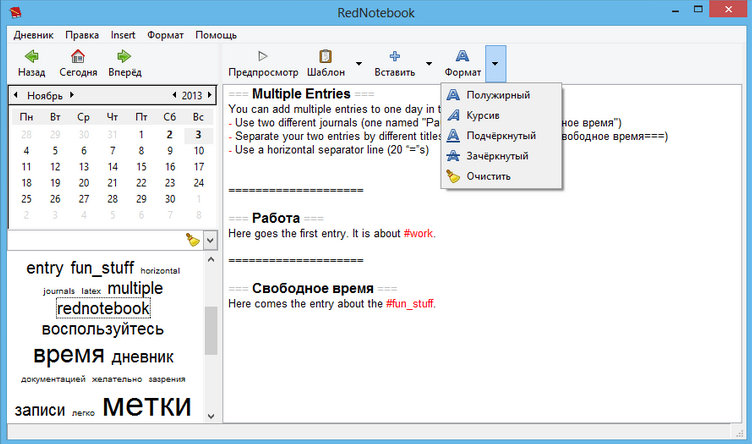Click the 'latex' word in cloud
Screen dimensions: 752x444
[91, 291]
